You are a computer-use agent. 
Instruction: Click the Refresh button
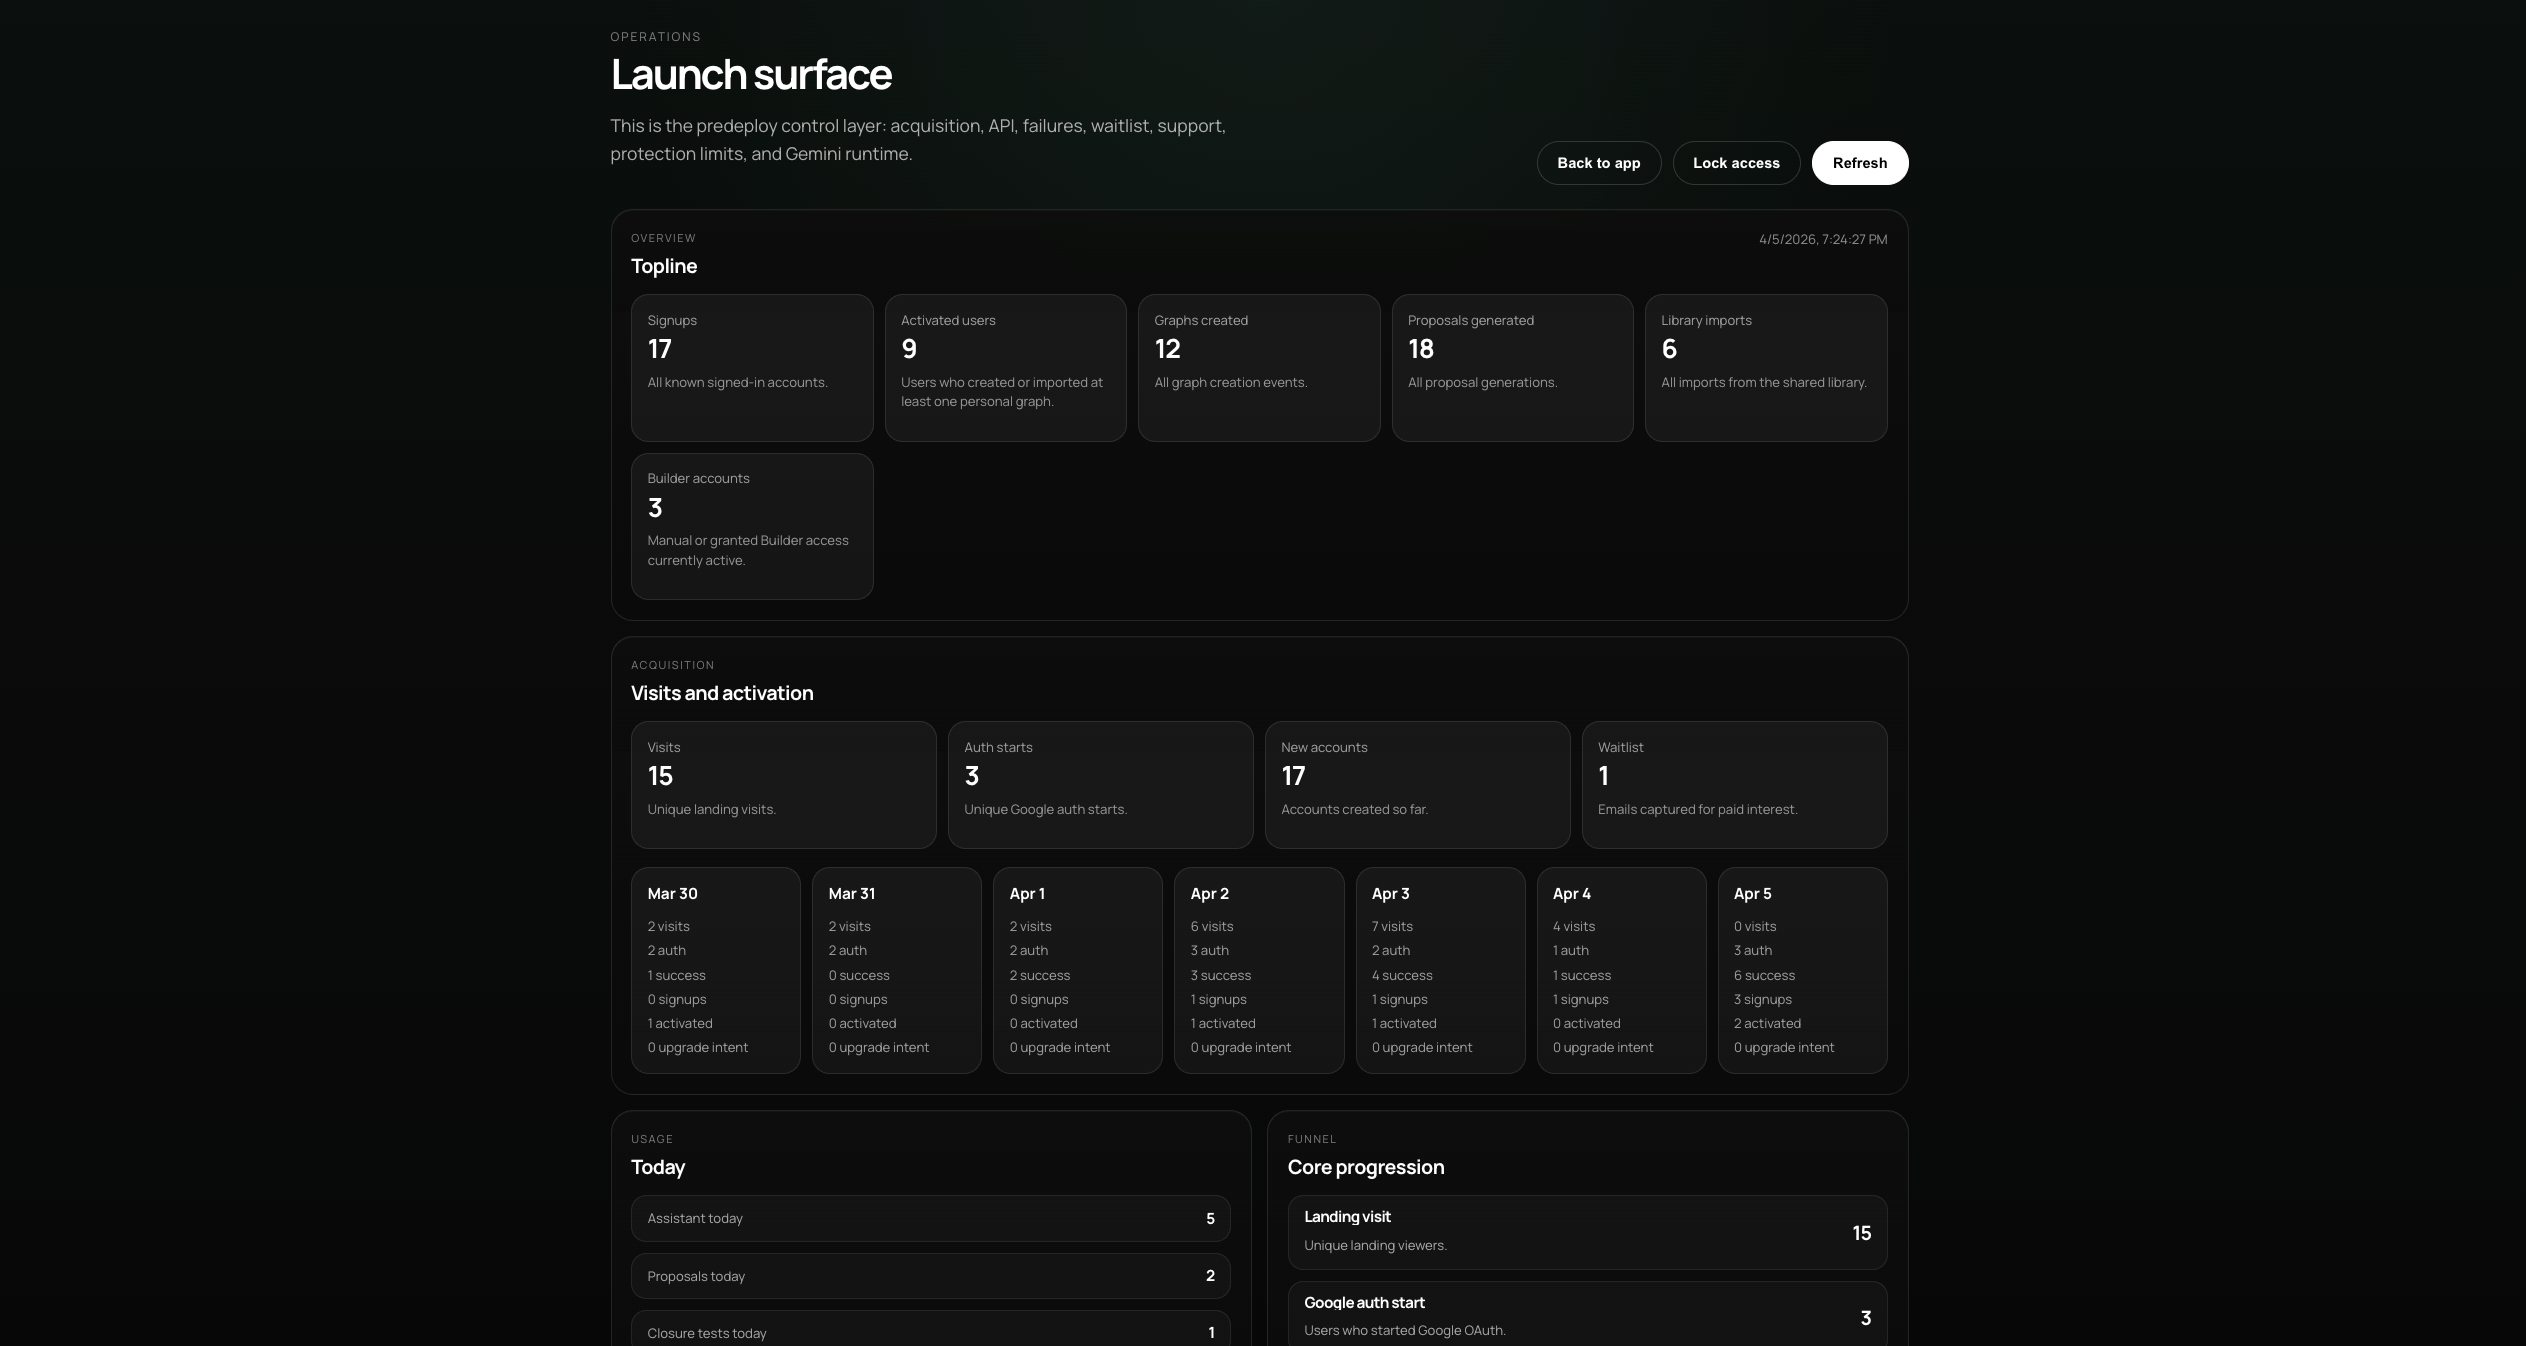coord(1859,163)
